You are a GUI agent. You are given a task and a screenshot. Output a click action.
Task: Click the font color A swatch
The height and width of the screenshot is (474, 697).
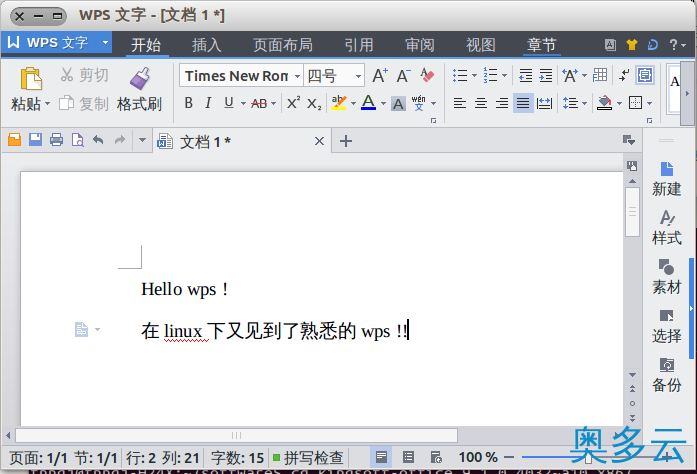click(x=368, y=103)
